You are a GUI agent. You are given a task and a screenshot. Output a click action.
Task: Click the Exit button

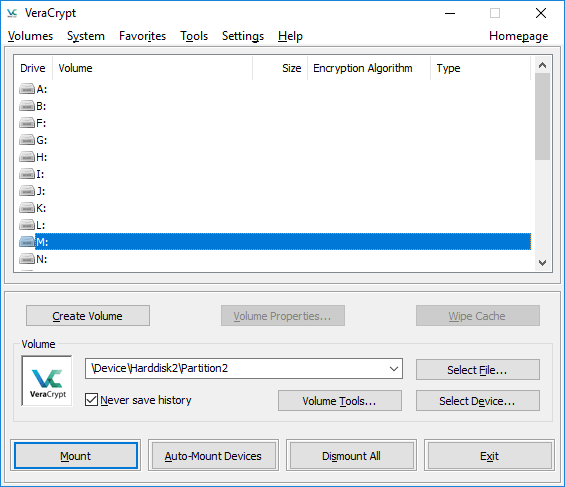[x=489, y=456]
